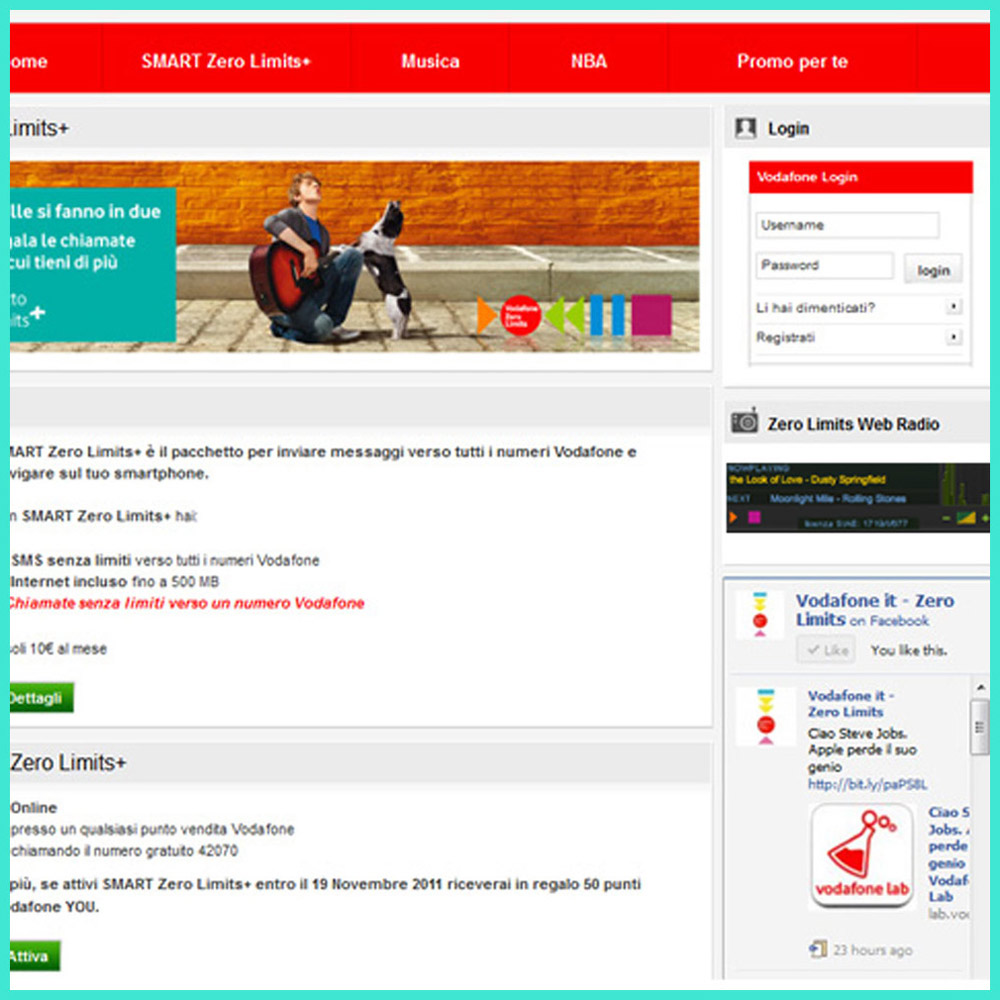Open the Vodafone it - Zero Limits feed author link
This screenshot has height=1000, width=1000.
(851, 703)
